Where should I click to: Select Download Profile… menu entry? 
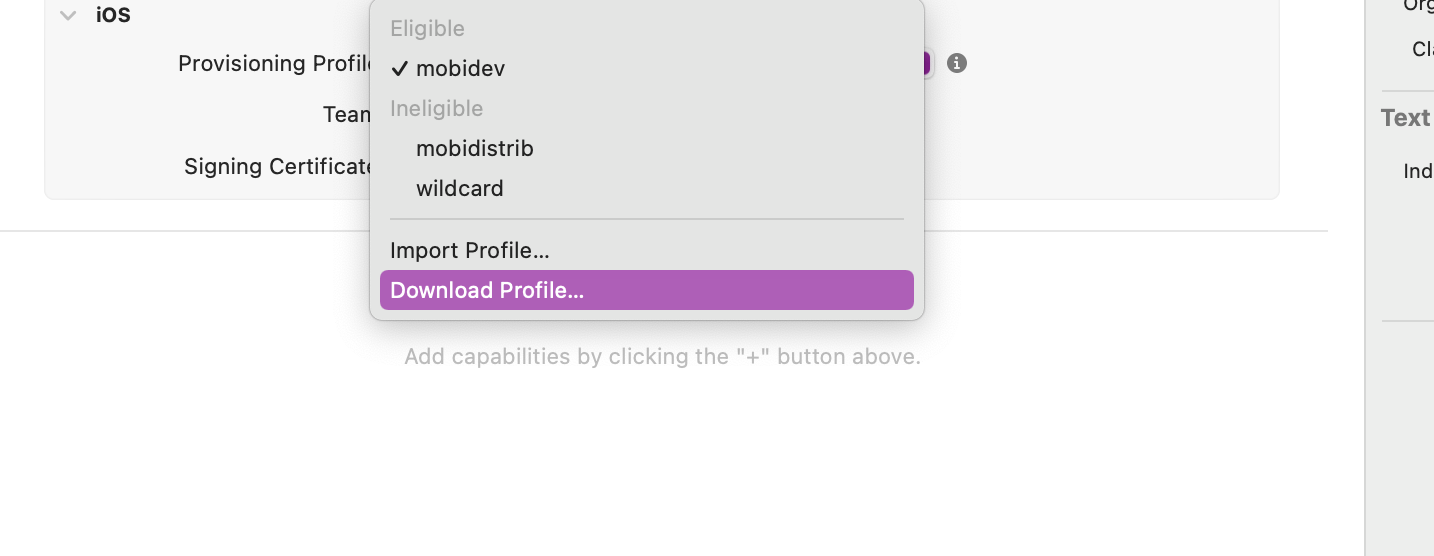pyautogui.click(x=646, y=290)
